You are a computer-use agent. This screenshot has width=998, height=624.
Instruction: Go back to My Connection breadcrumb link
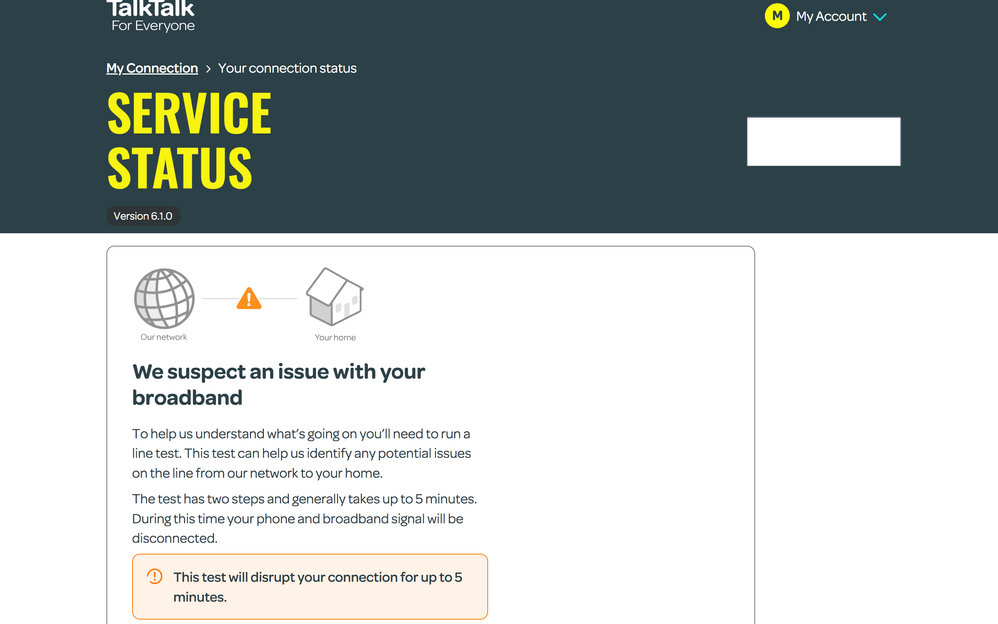point(152,68)
